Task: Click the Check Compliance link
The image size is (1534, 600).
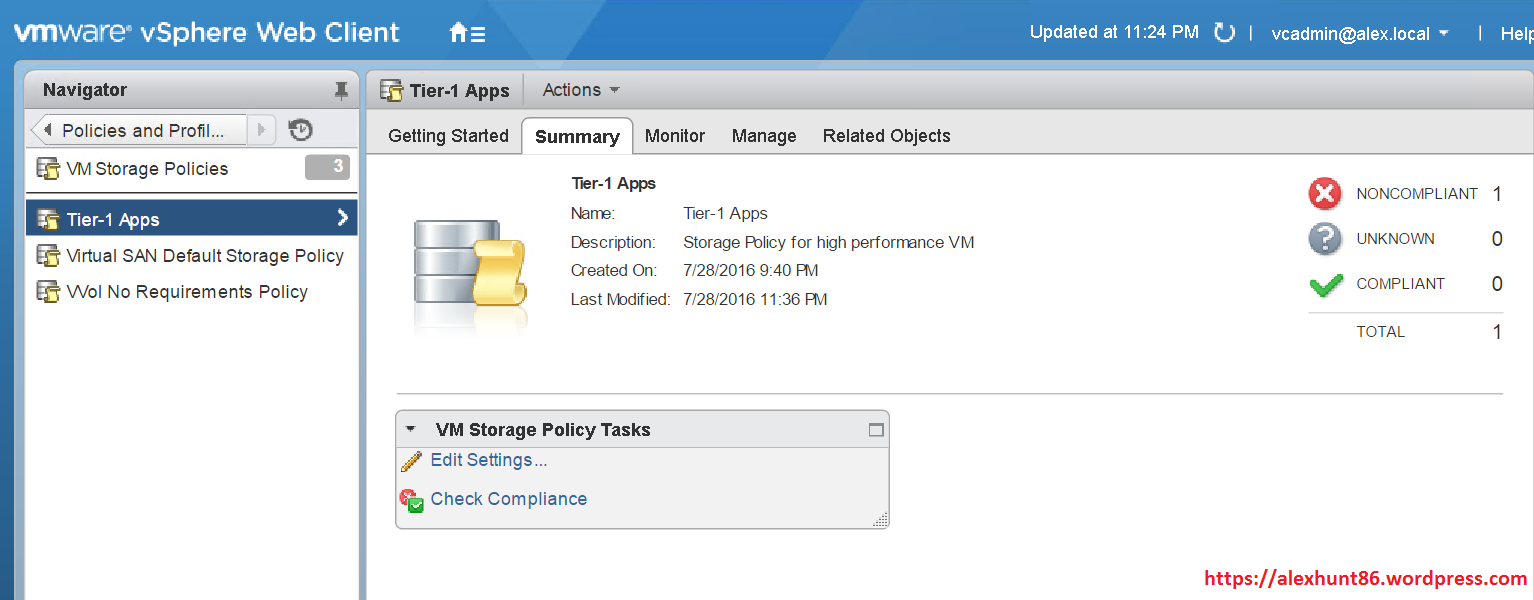Action: point(508,498)
